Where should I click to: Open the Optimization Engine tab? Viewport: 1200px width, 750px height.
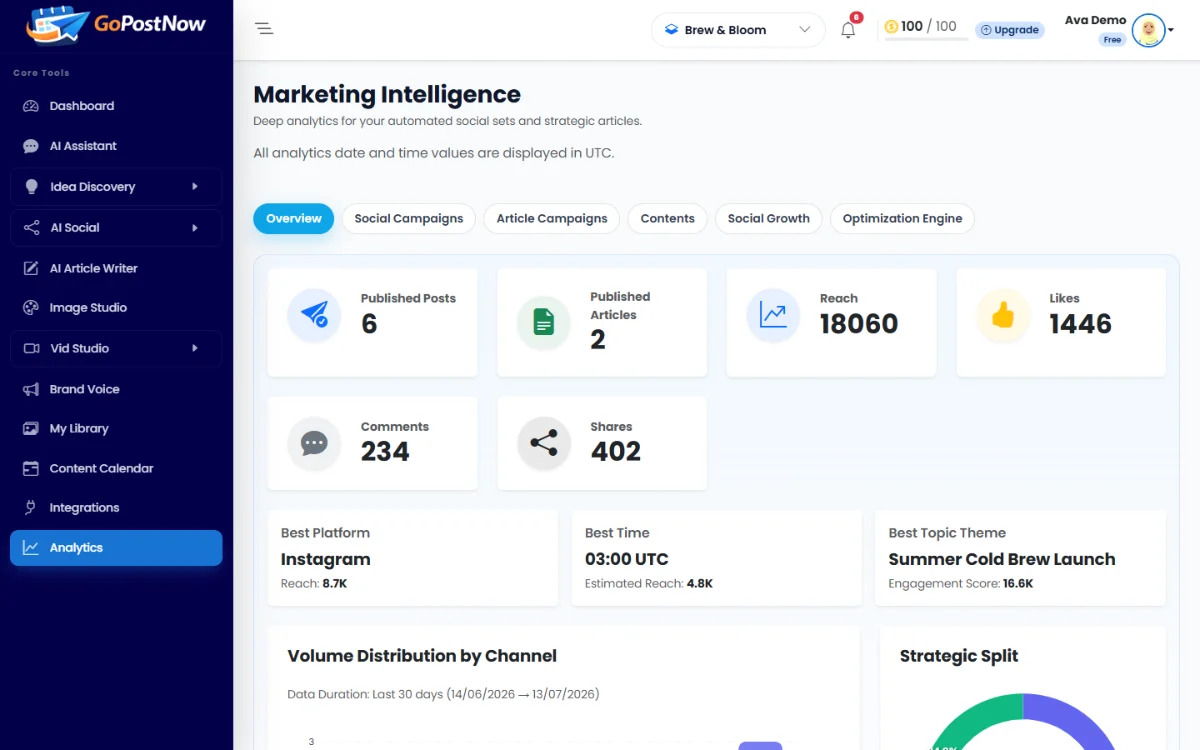pyautogui.click(x=902, y=218)
